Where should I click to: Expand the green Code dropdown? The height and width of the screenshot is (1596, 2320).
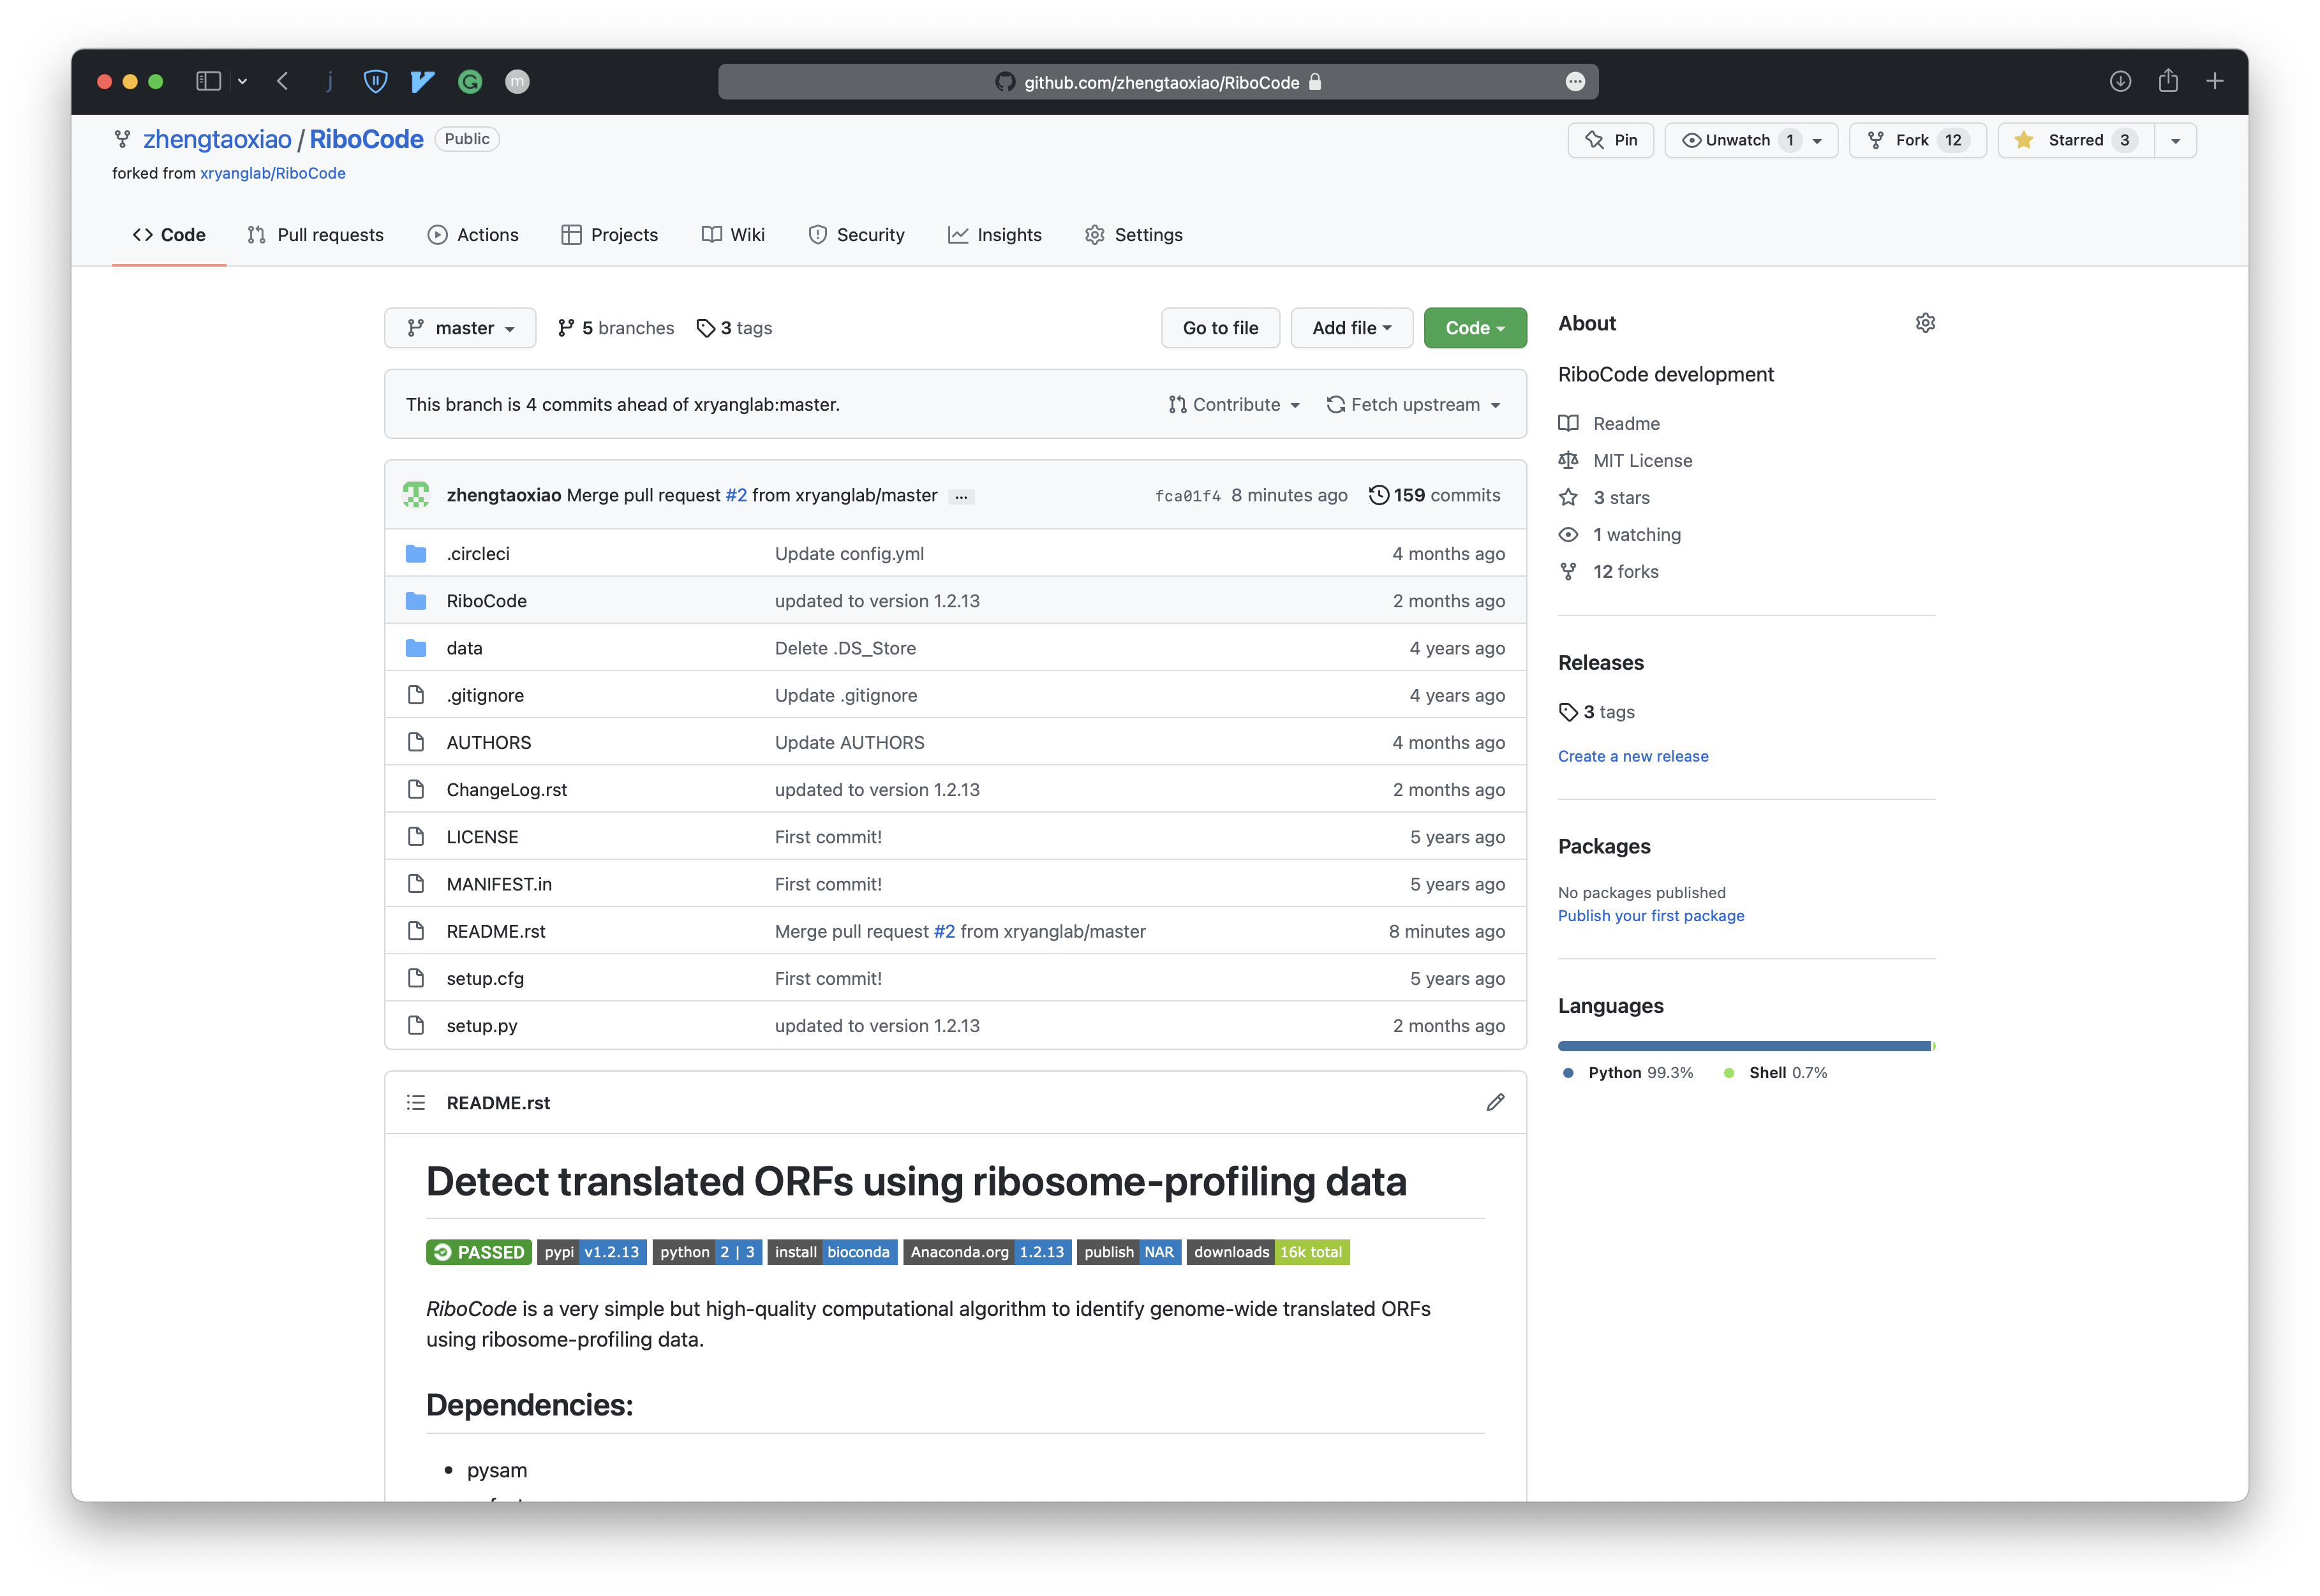[x=1474, y=328]
